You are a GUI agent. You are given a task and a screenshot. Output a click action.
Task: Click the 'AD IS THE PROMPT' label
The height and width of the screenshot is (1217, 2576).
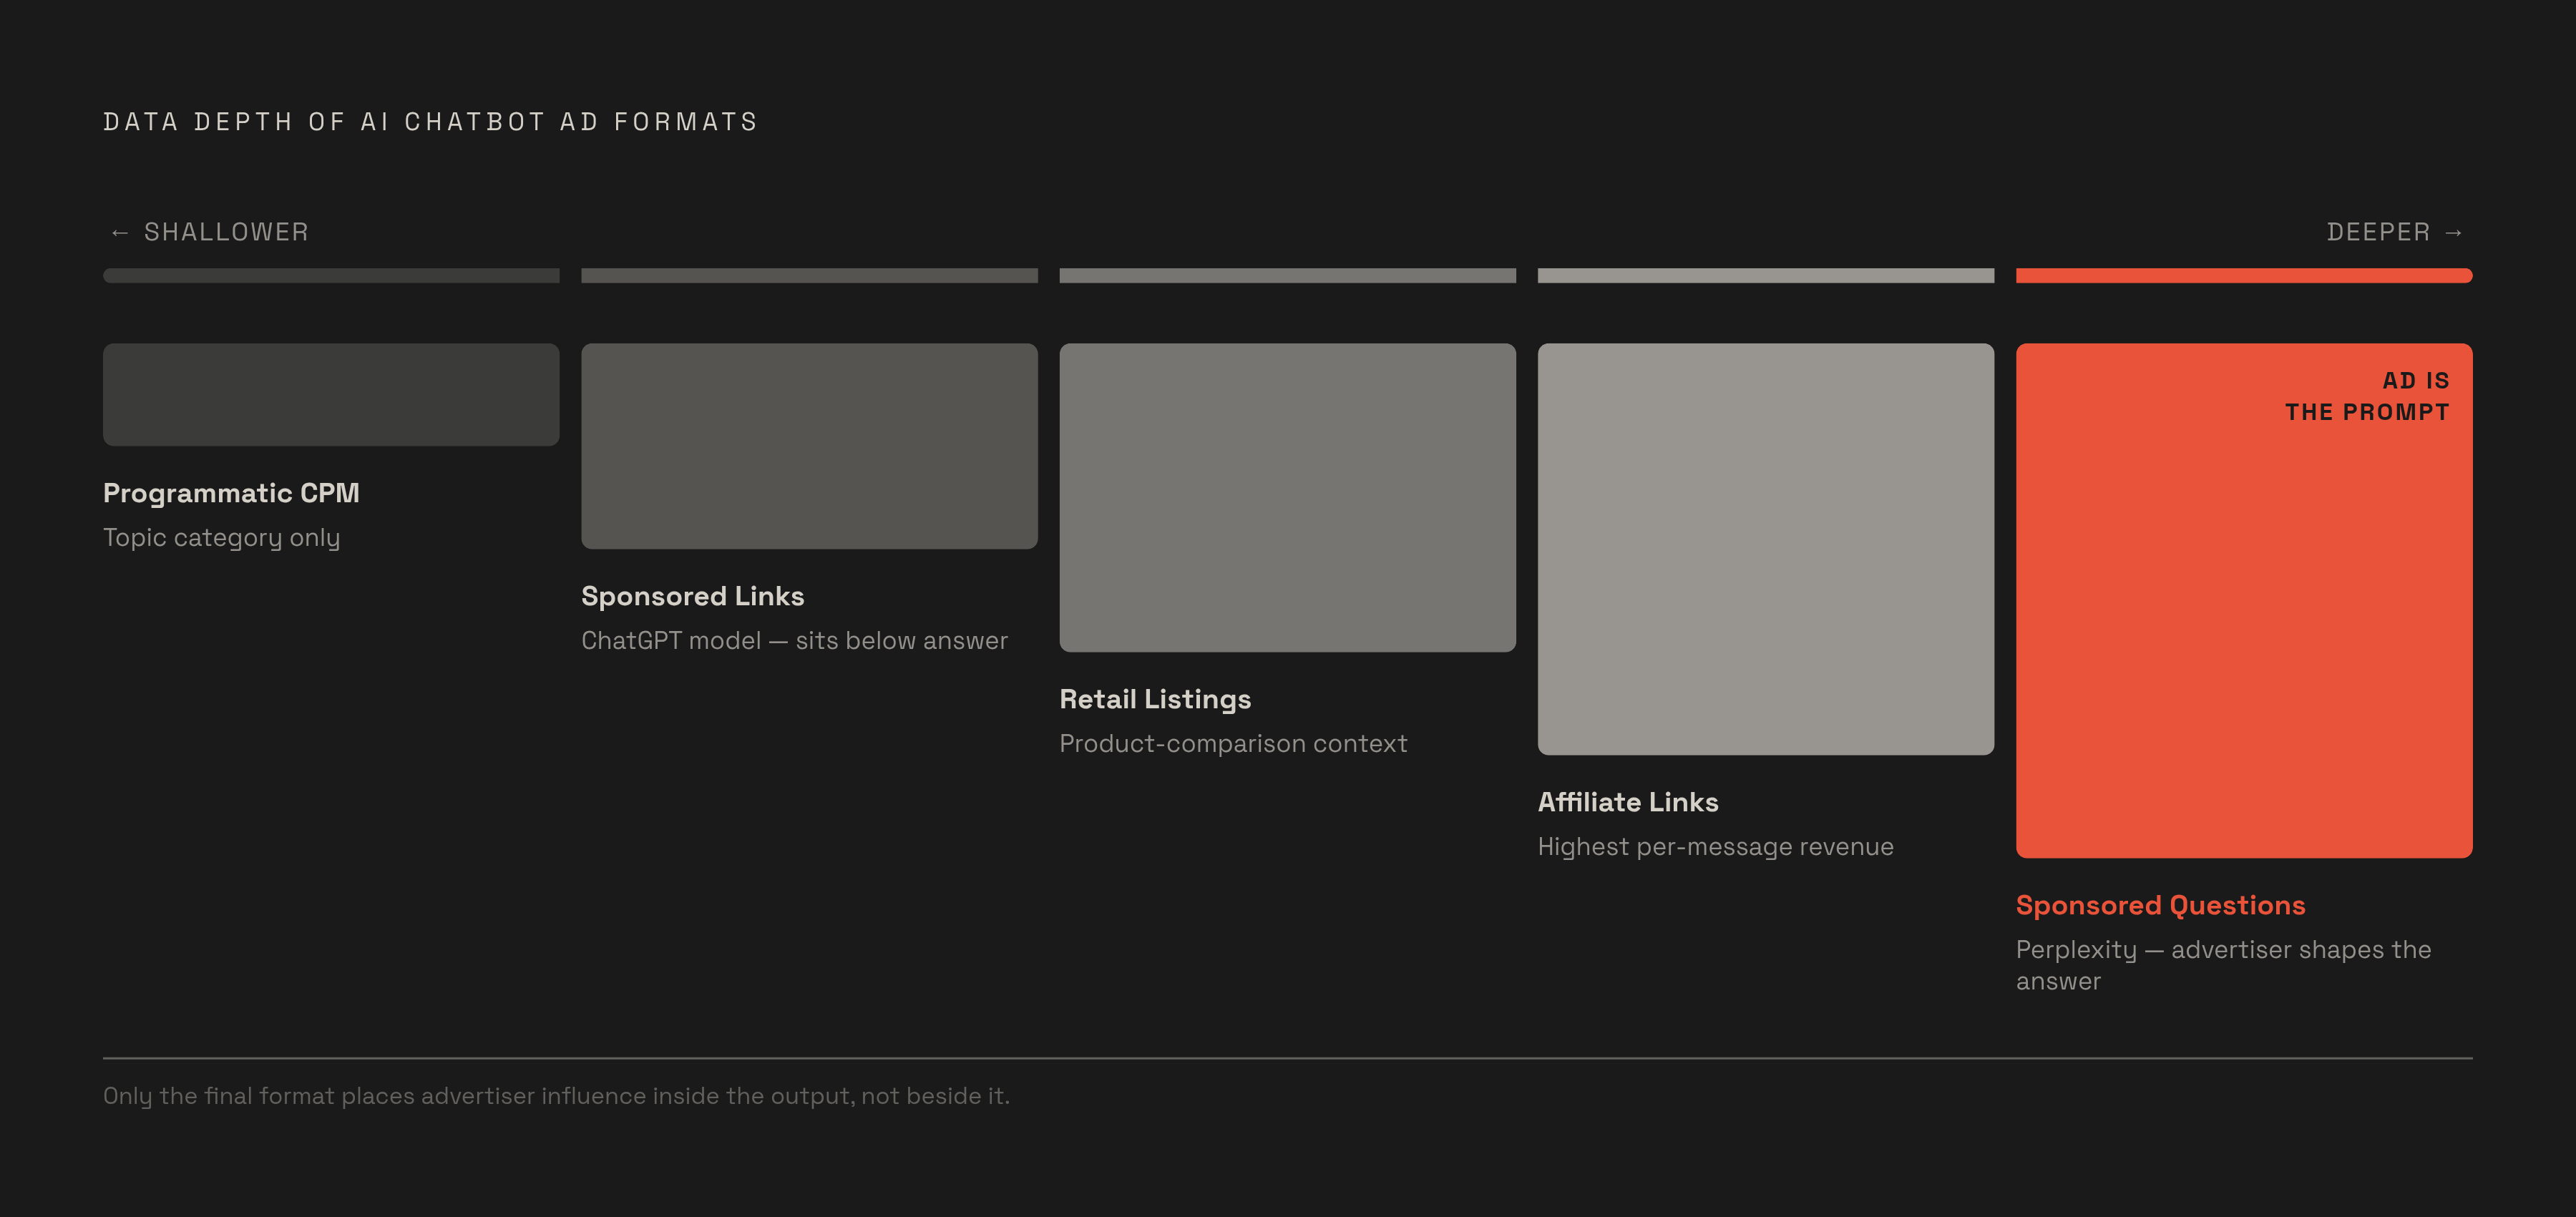coord(2367,396)
